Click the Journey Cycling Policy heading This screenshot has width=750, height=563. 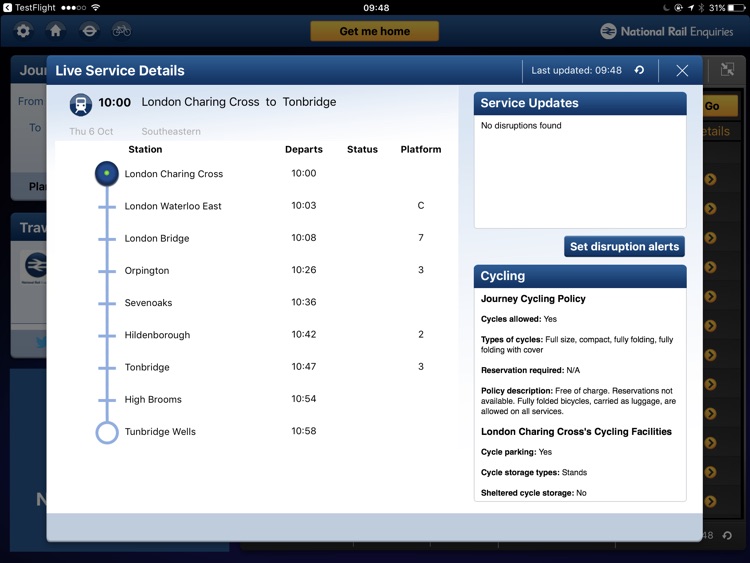tap(533, 298)
